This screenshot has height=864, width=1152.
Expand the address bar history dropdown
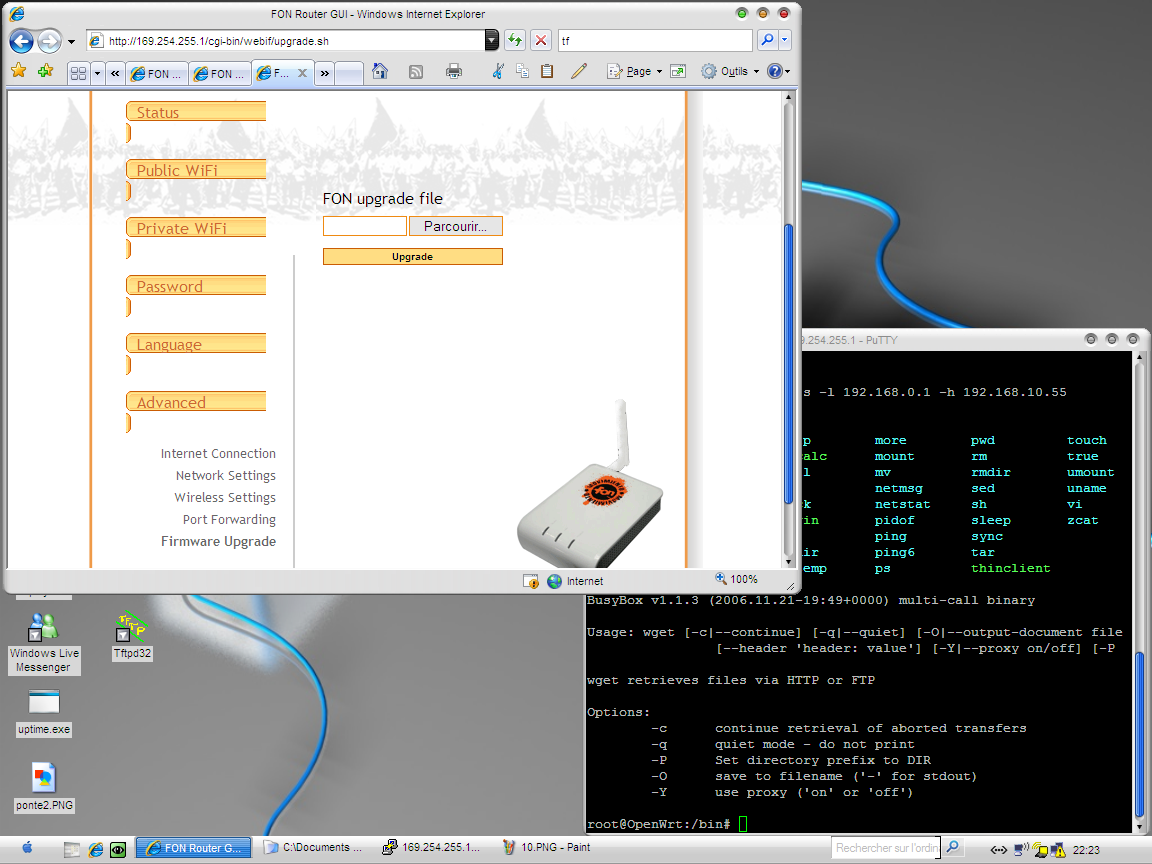[x=492, y=41]
